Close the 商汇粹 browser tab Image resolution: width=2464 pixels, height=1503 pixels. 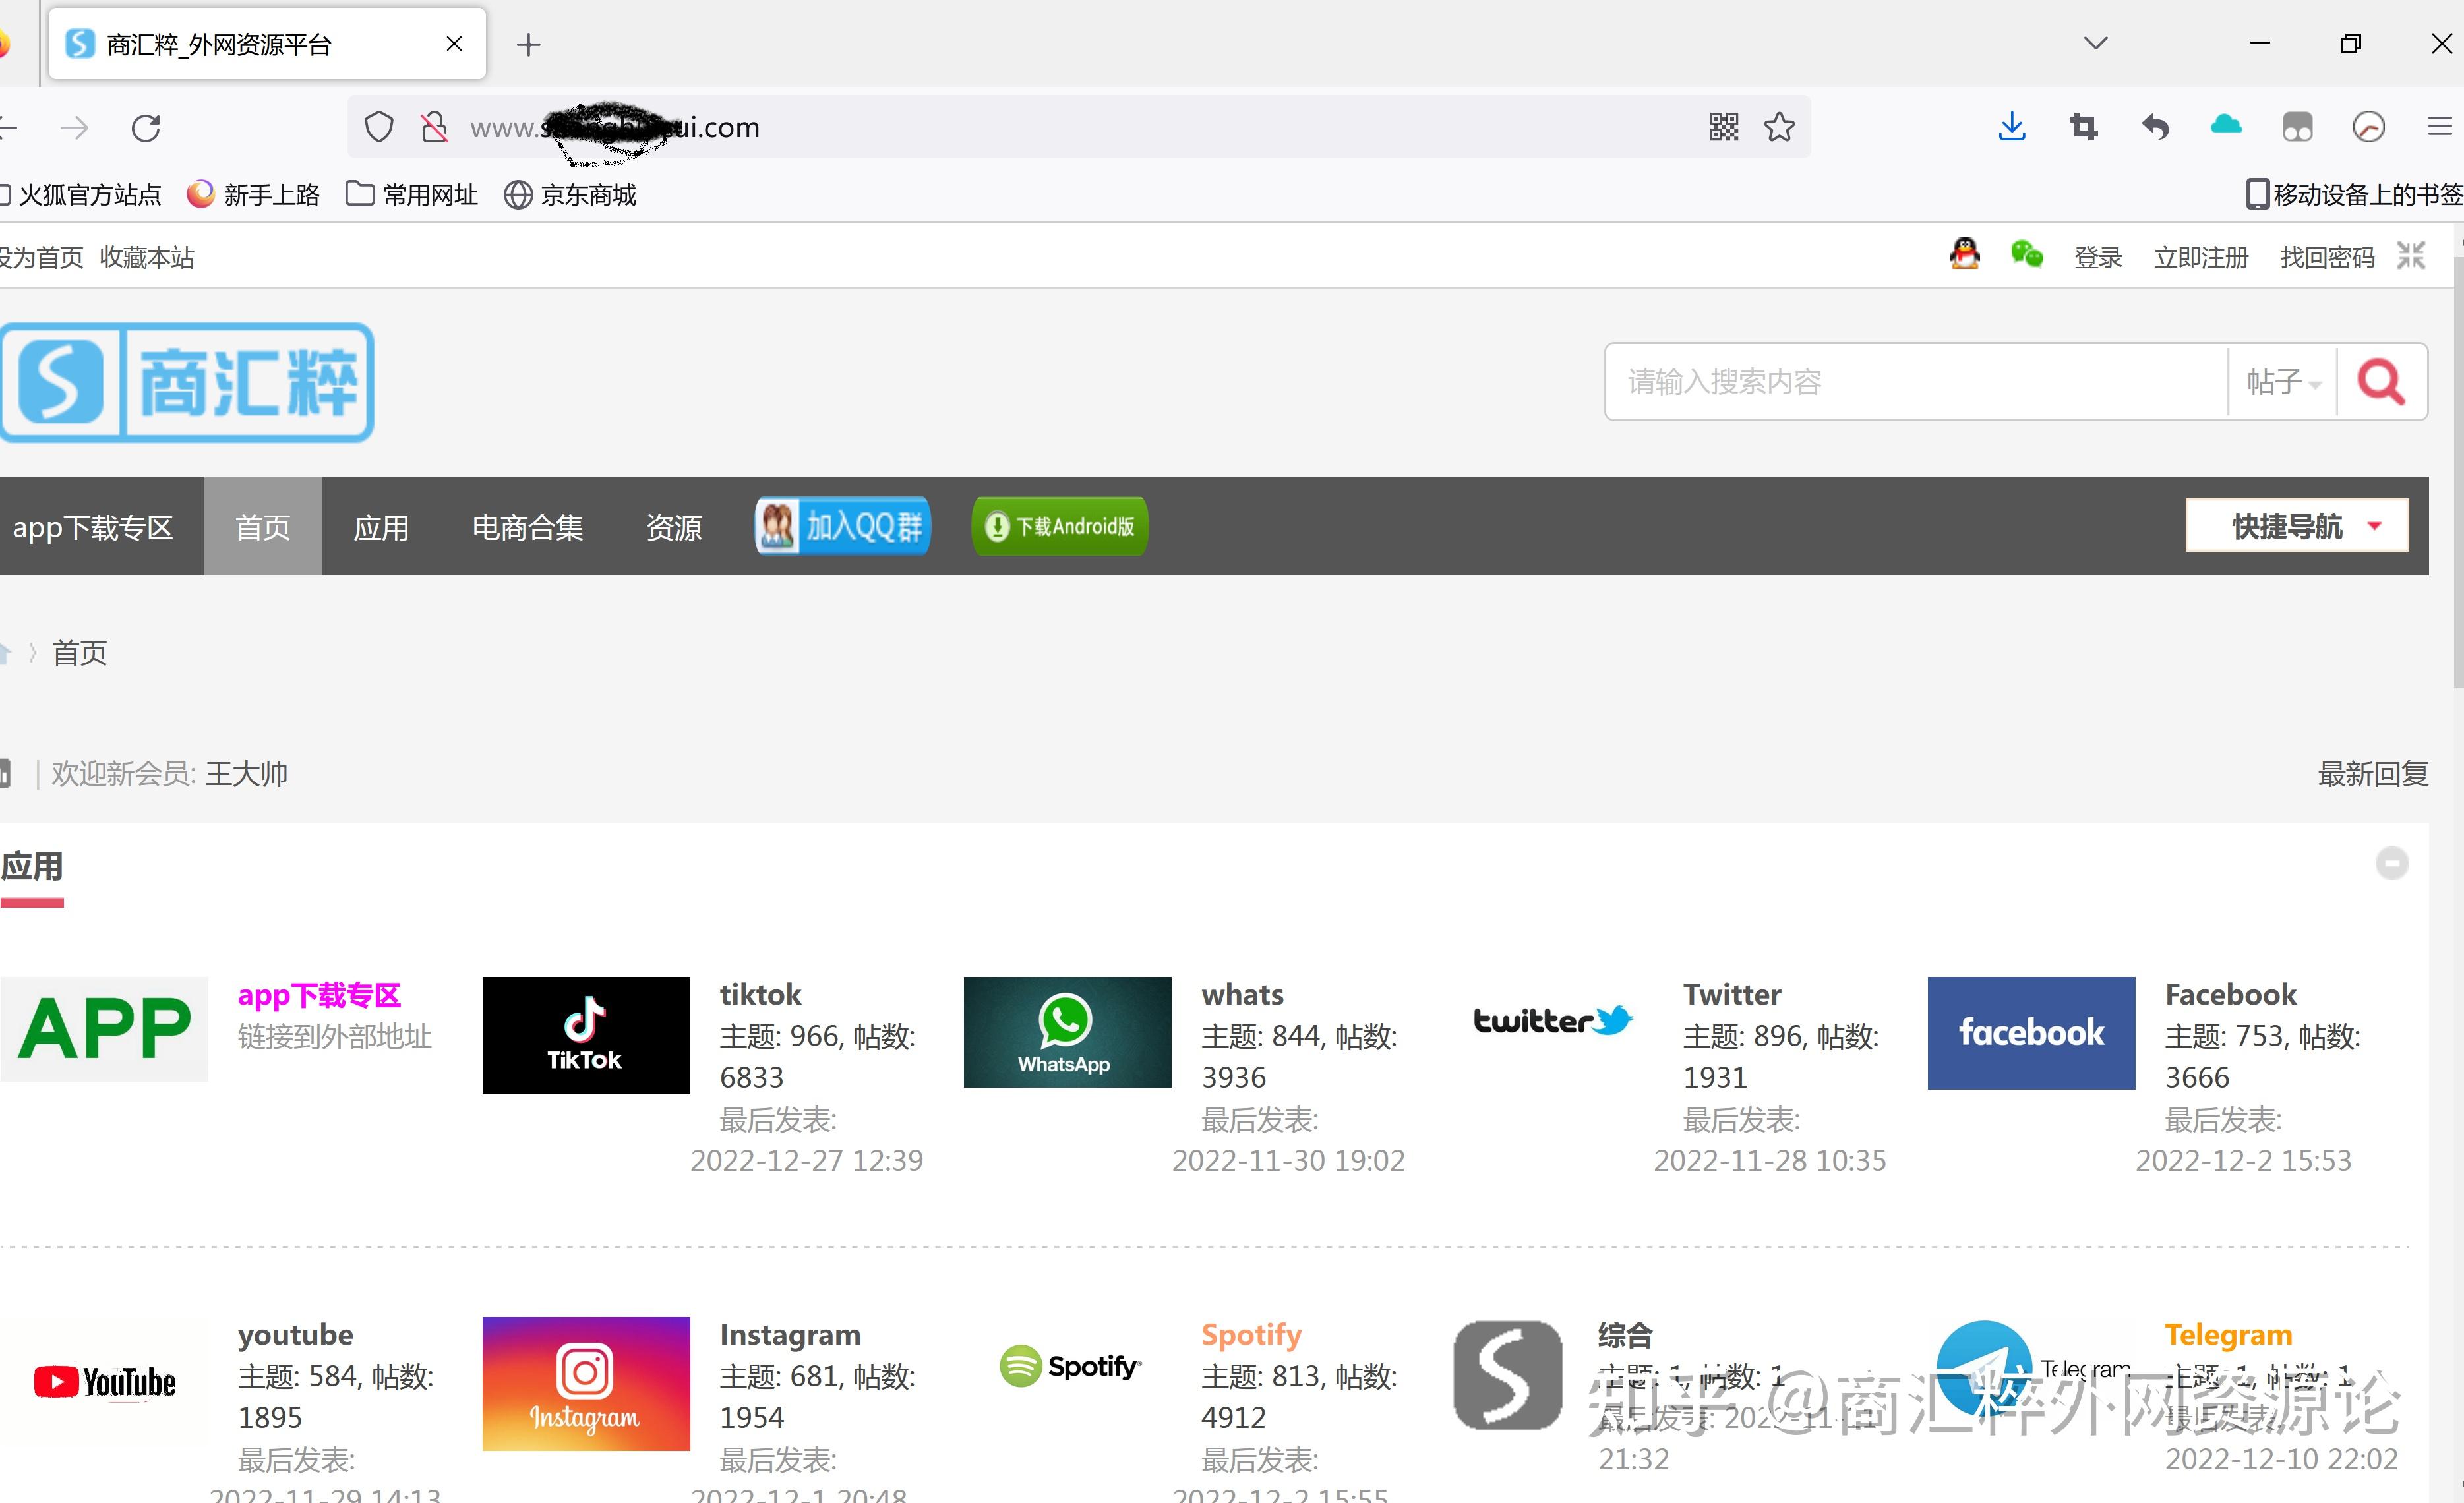click(454, 44)
